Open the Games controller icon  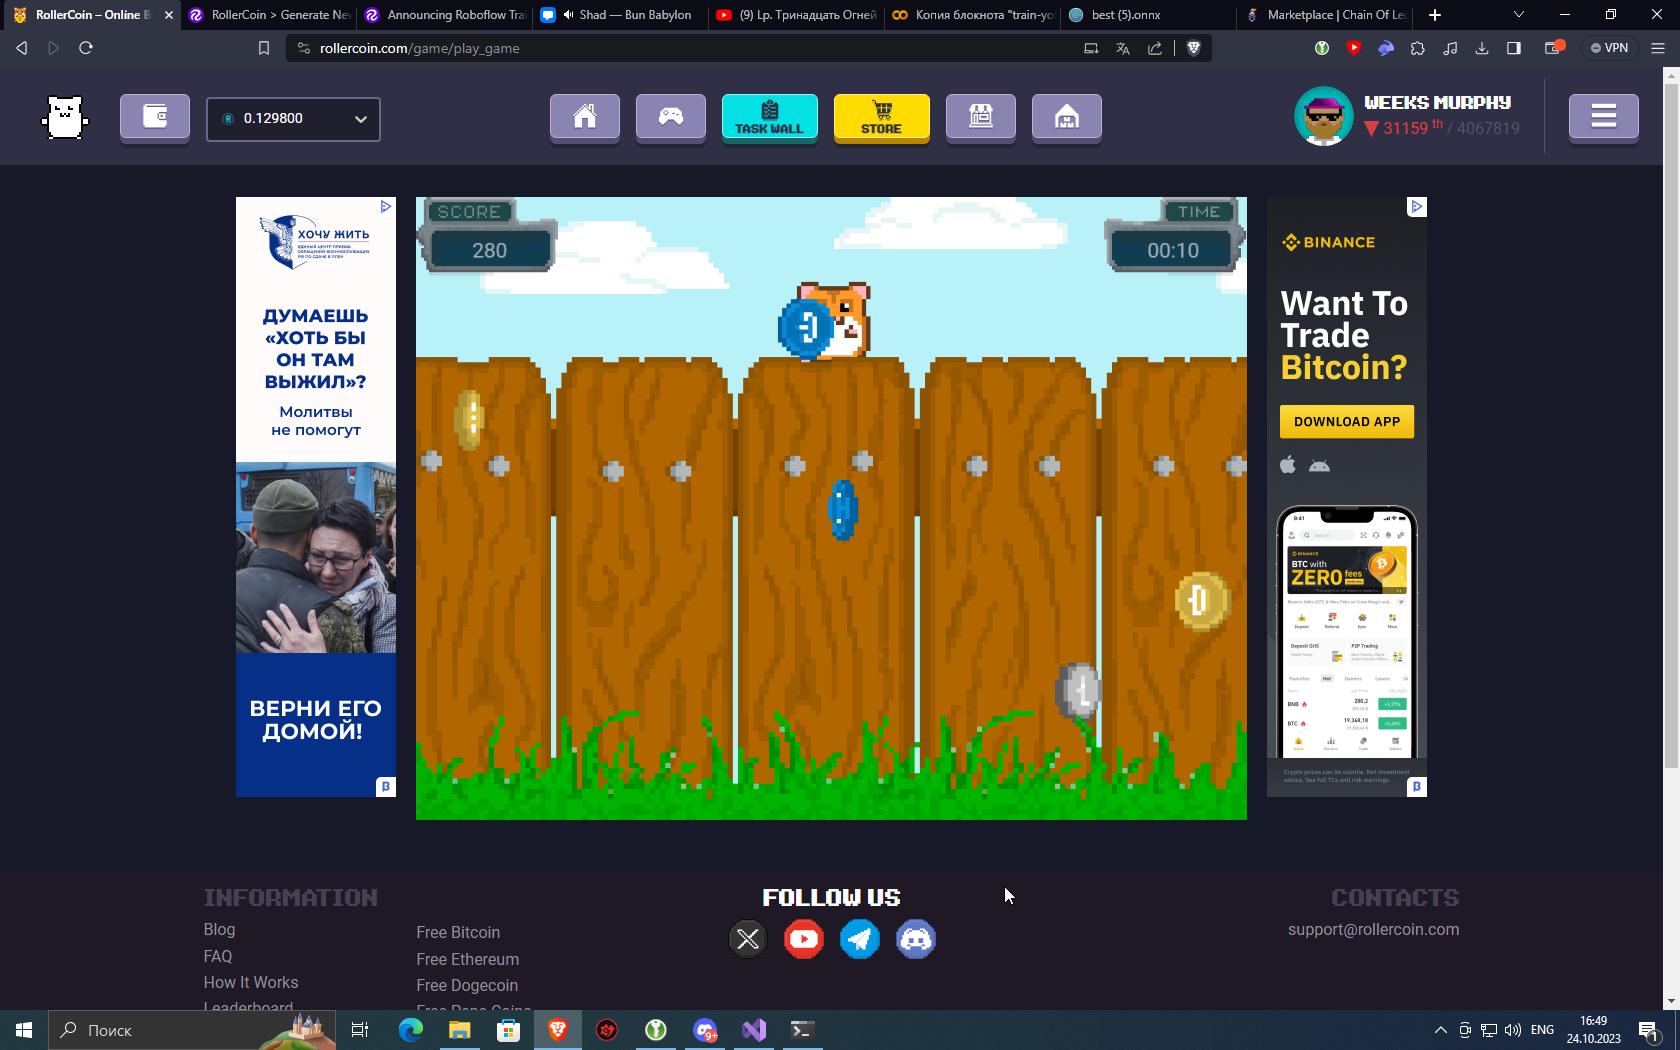tap(671, 118)
